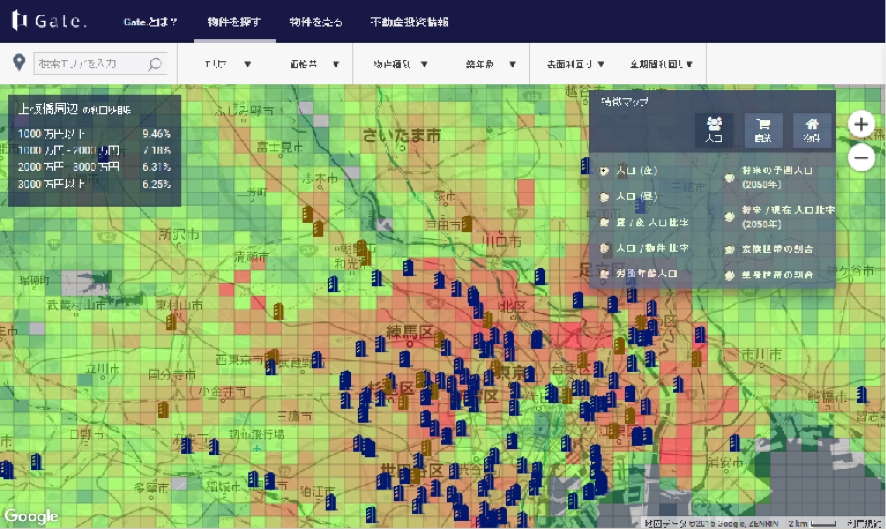The height and width of the screenshot is (529, 886).
Task: Open the エリア filter dropdown
Action: point(227,64)
